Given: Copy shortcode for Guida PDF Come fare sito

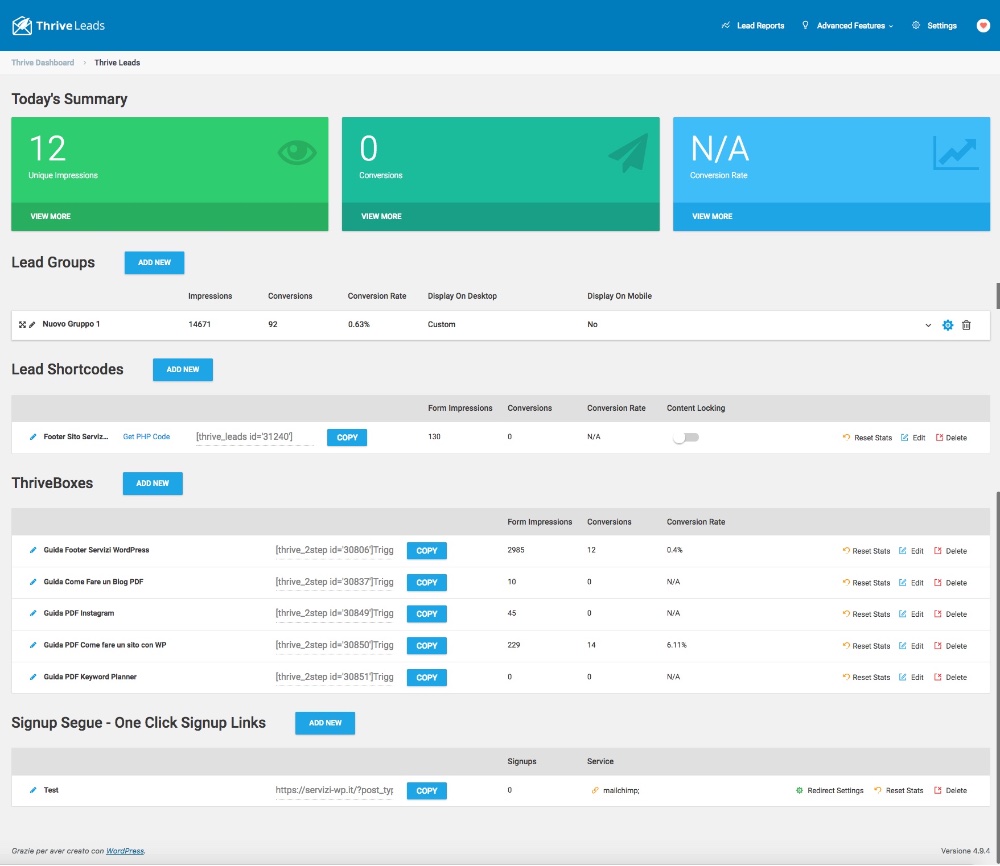Looking at the screenshot, I should 427,645.
